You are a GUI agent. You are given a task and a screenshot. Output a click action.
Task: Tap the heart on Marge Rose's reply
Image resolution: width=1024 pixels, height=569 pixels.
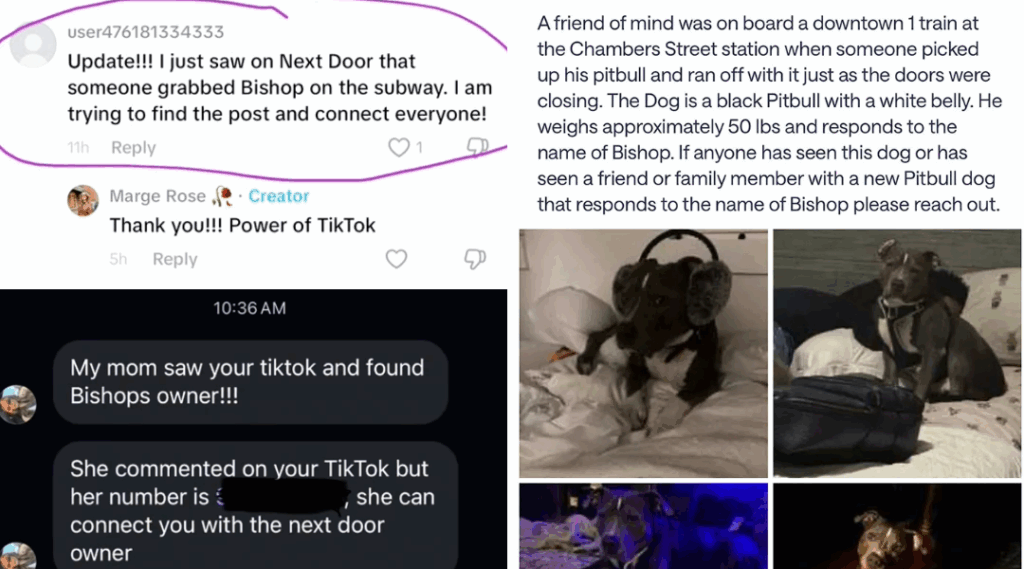click(x=396, y=259)
